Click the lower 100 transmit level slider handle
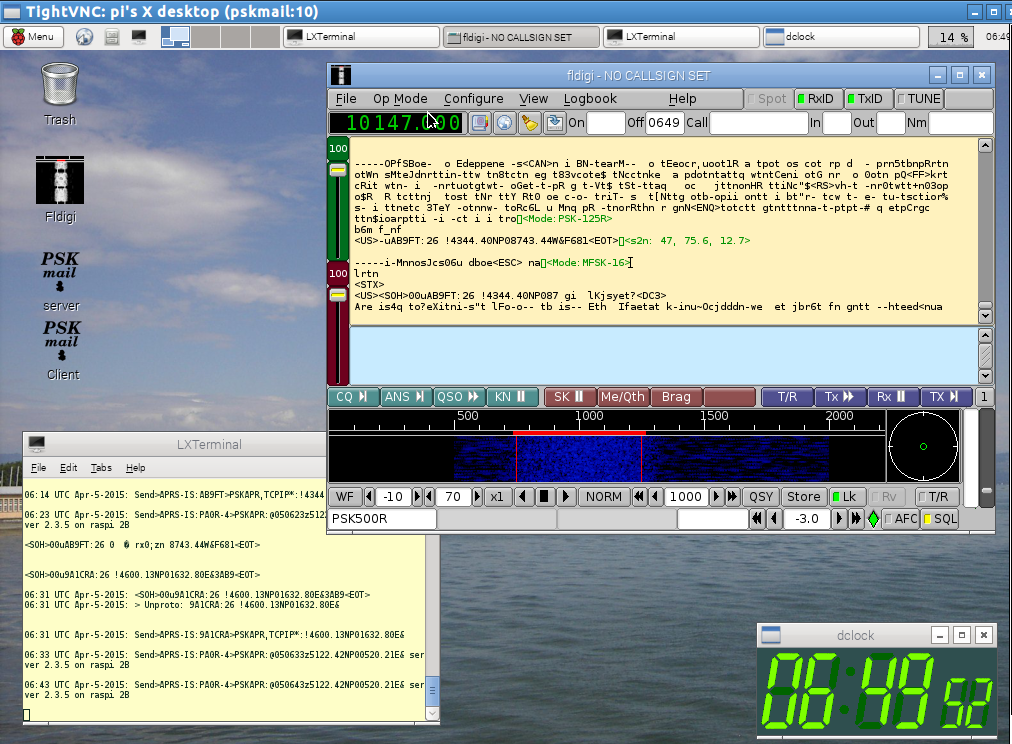The height and width of the screenshot is (744, 1012). [x=338, y=295]
